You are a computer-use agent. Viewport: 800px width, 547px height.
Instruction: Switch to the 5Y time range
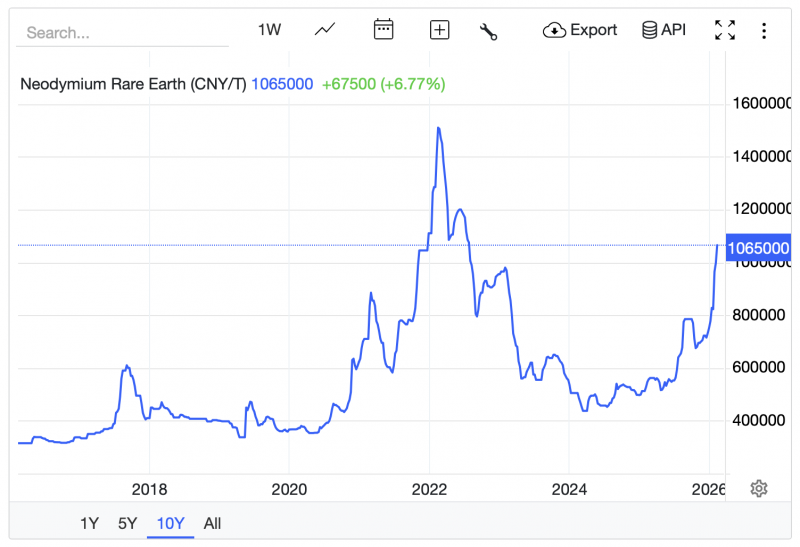[x=127, y=523]
